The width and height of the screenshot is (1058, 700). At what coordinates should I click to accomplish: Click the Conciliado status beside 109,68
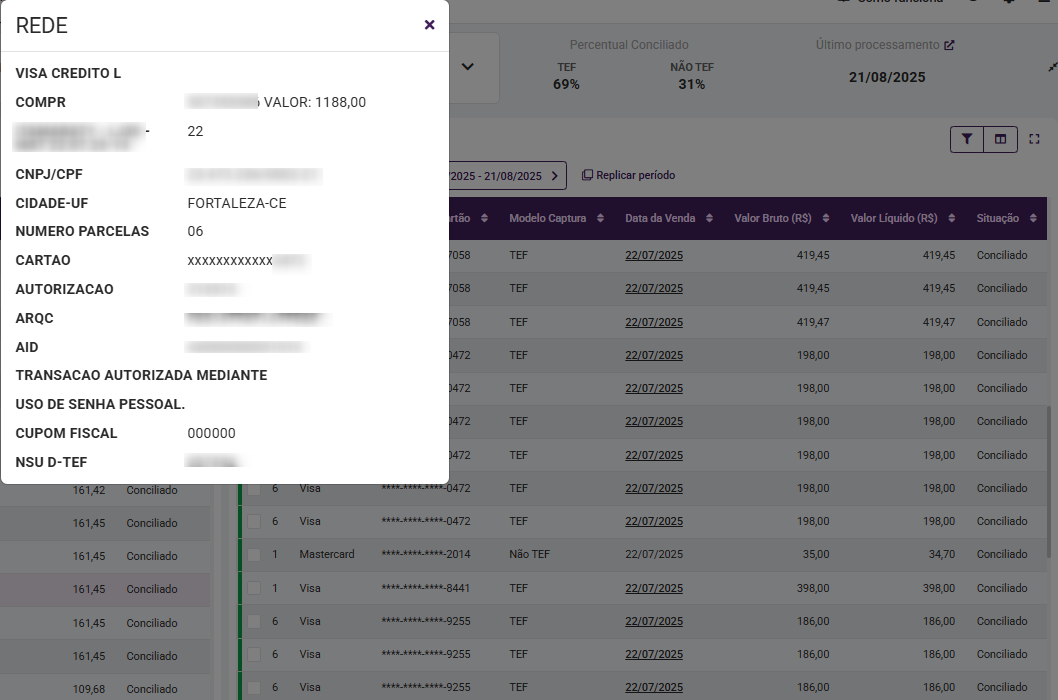click(152, 689)
